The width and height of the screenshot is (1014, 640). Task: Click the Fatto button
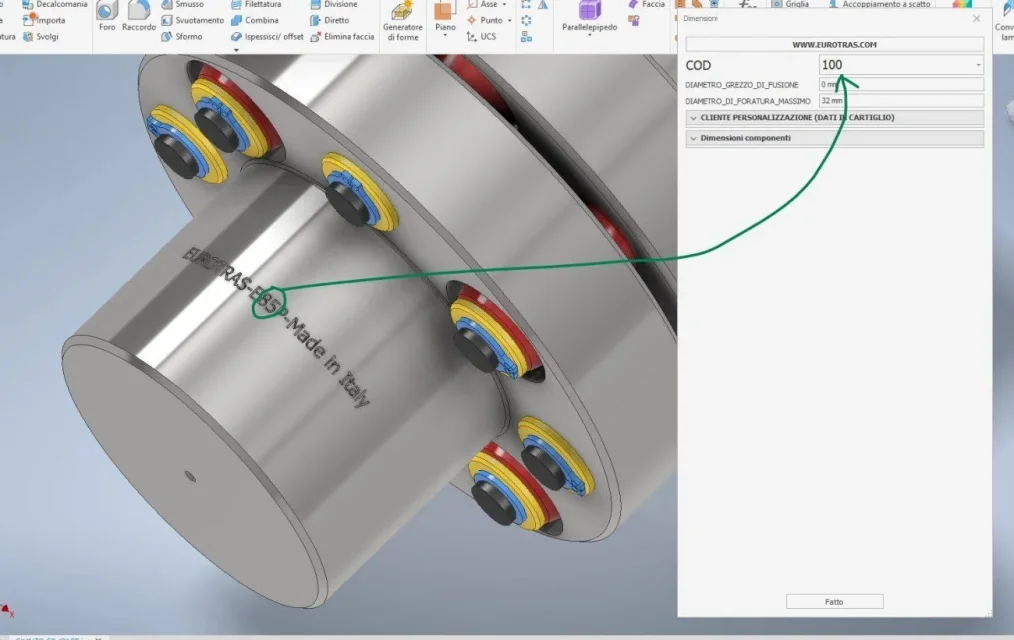[x=834, y=602]
